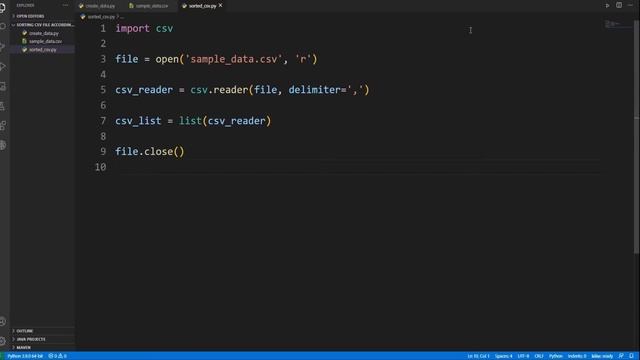This screenshot has width=640, height=360.
Task: Click the 'import' keyword on line 1
Action: pos(132,28)
